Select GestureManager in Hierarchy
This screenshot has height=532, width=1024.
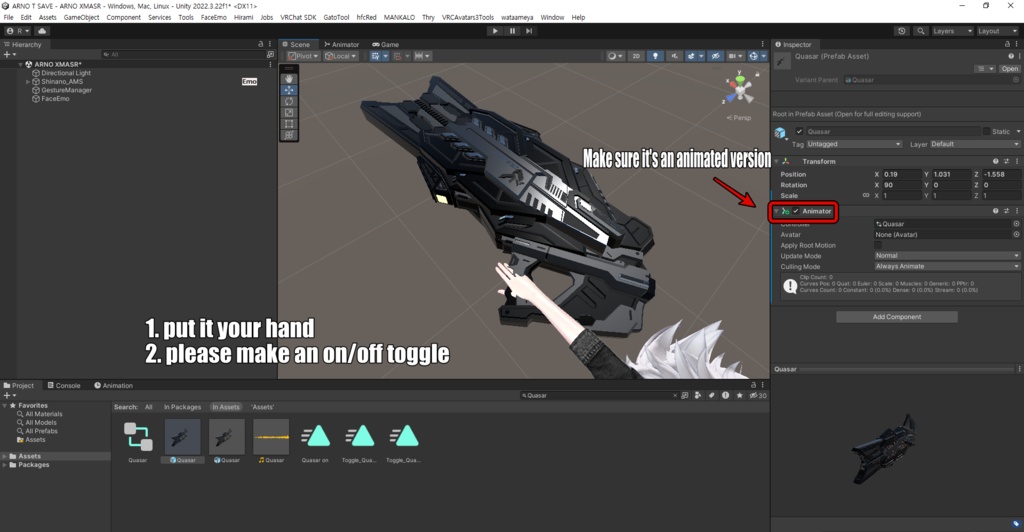click(67, 90)
